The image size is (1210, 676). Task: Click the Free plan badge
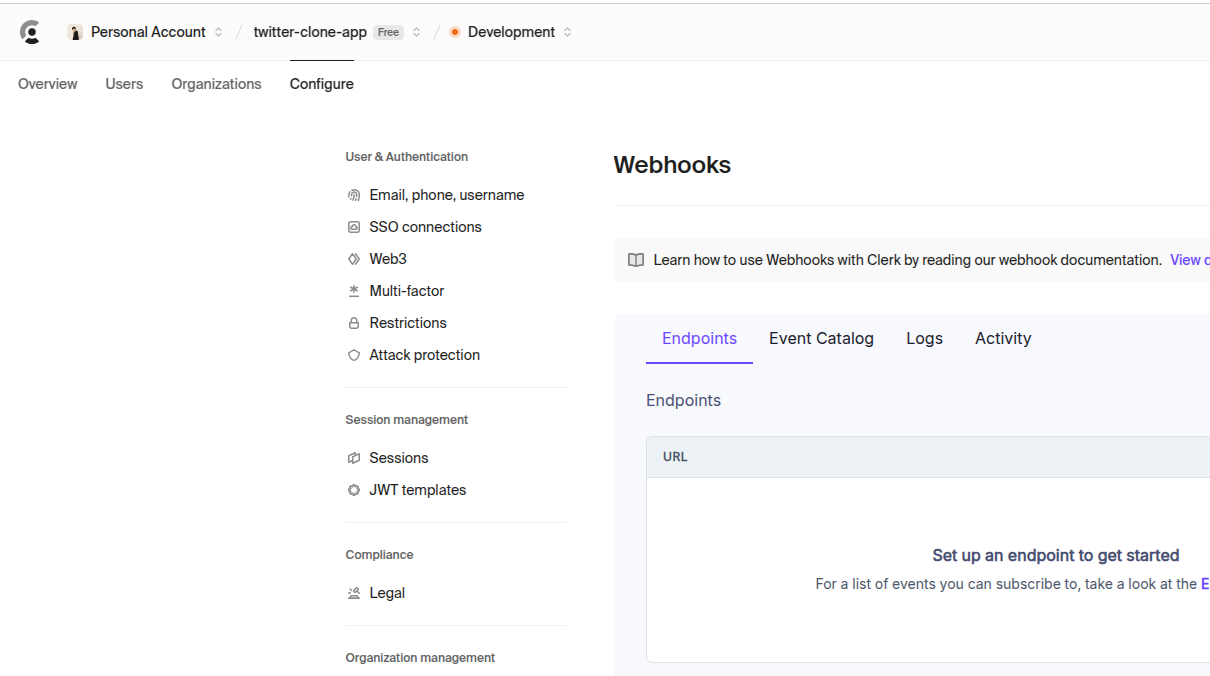tap(388, 31)
